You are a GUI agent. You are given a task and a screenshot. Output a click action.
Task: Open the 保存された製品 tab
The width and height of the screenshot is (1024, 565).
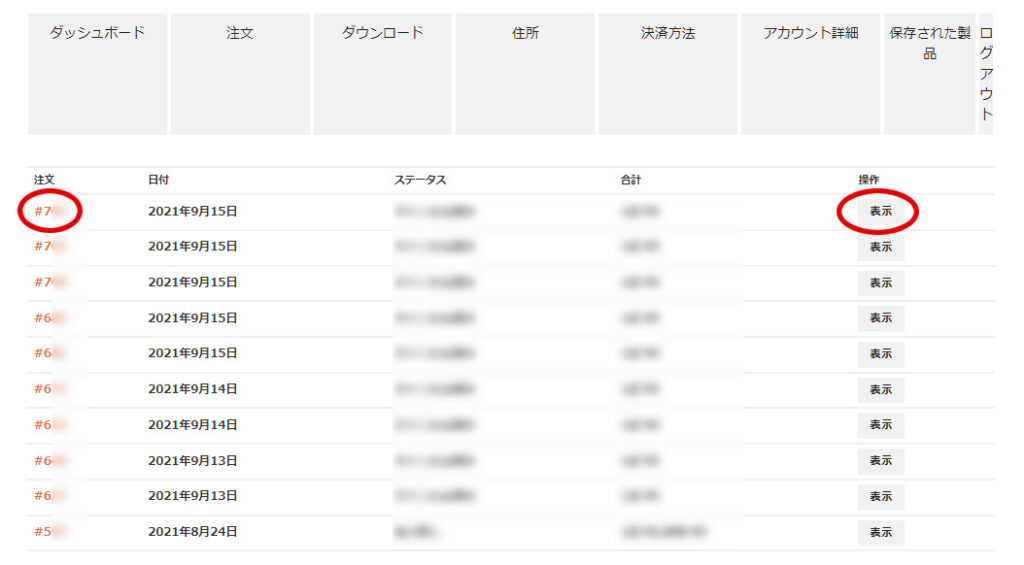[929, 74]
